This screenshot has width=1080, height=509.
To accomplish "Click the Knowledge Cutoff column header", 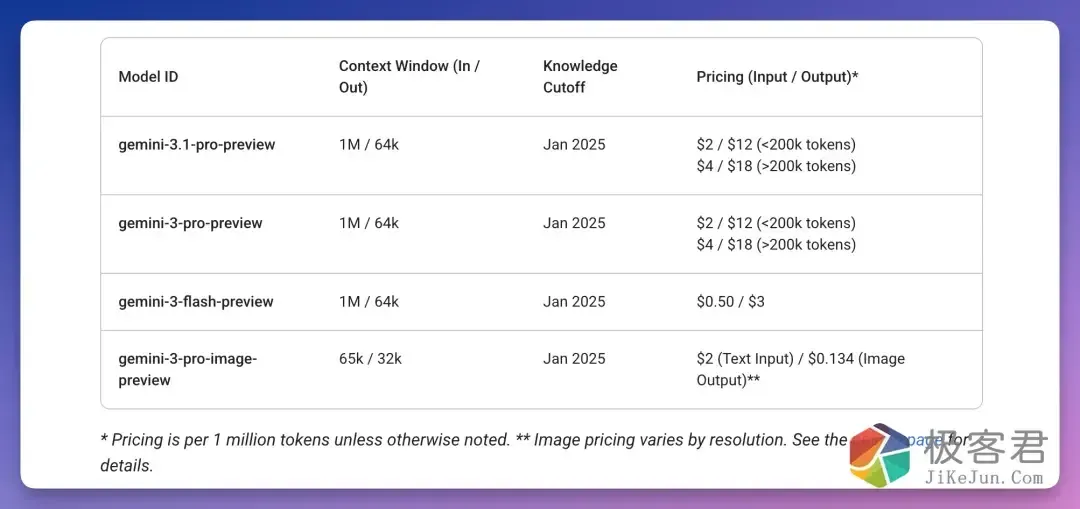I will point(580,77).
